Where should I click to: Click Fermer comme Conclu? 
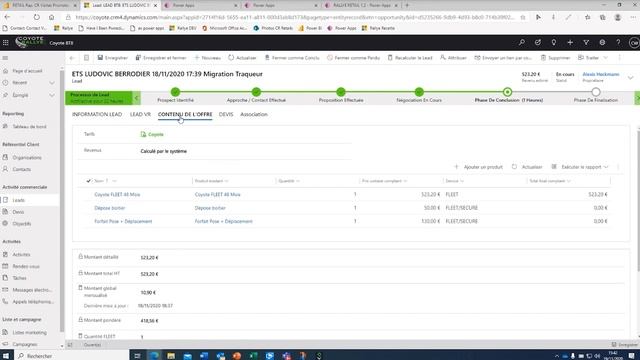(x=292, y=58)
